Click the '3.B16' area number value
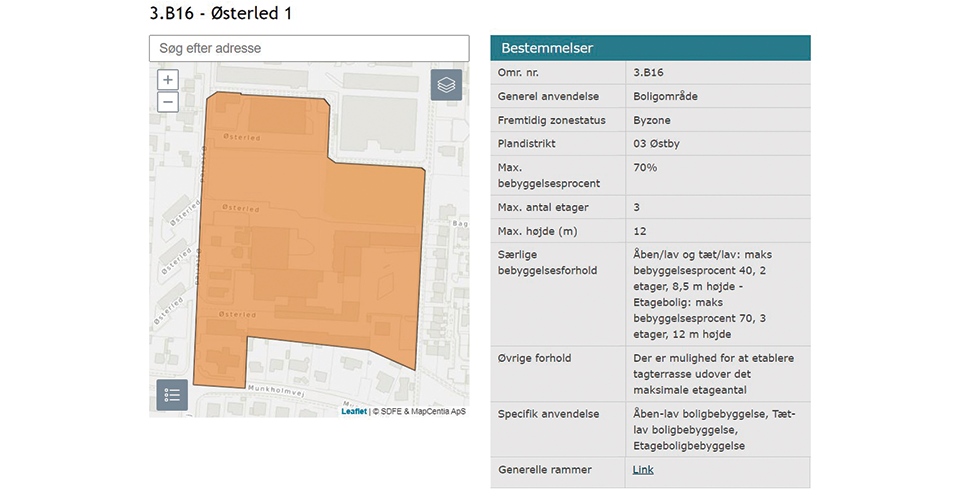This screenshot has height=500, width=960. click(648, 72)
